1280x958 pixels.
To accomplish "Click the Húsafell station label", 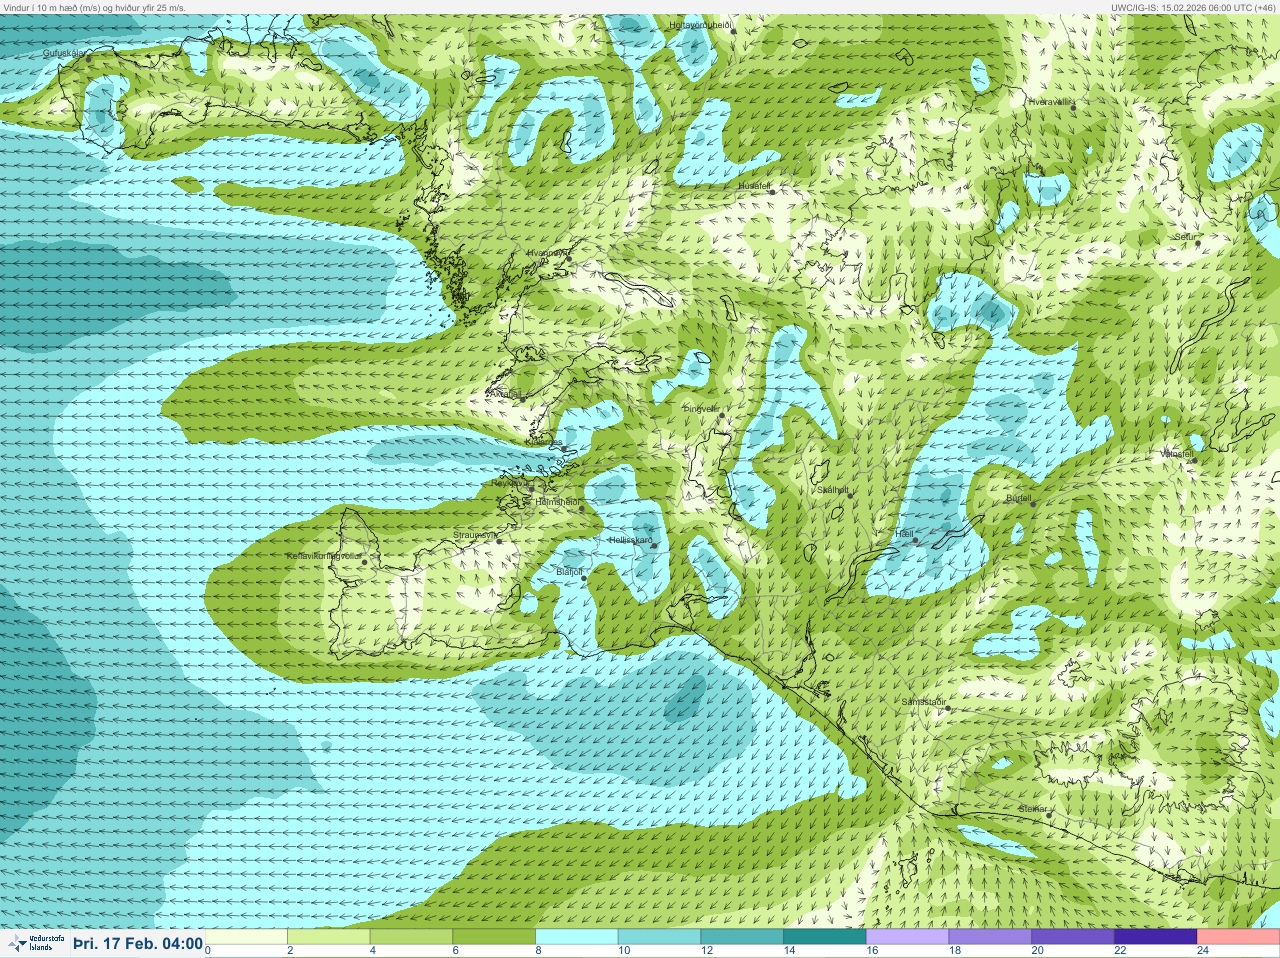I will tap(755, 186).
